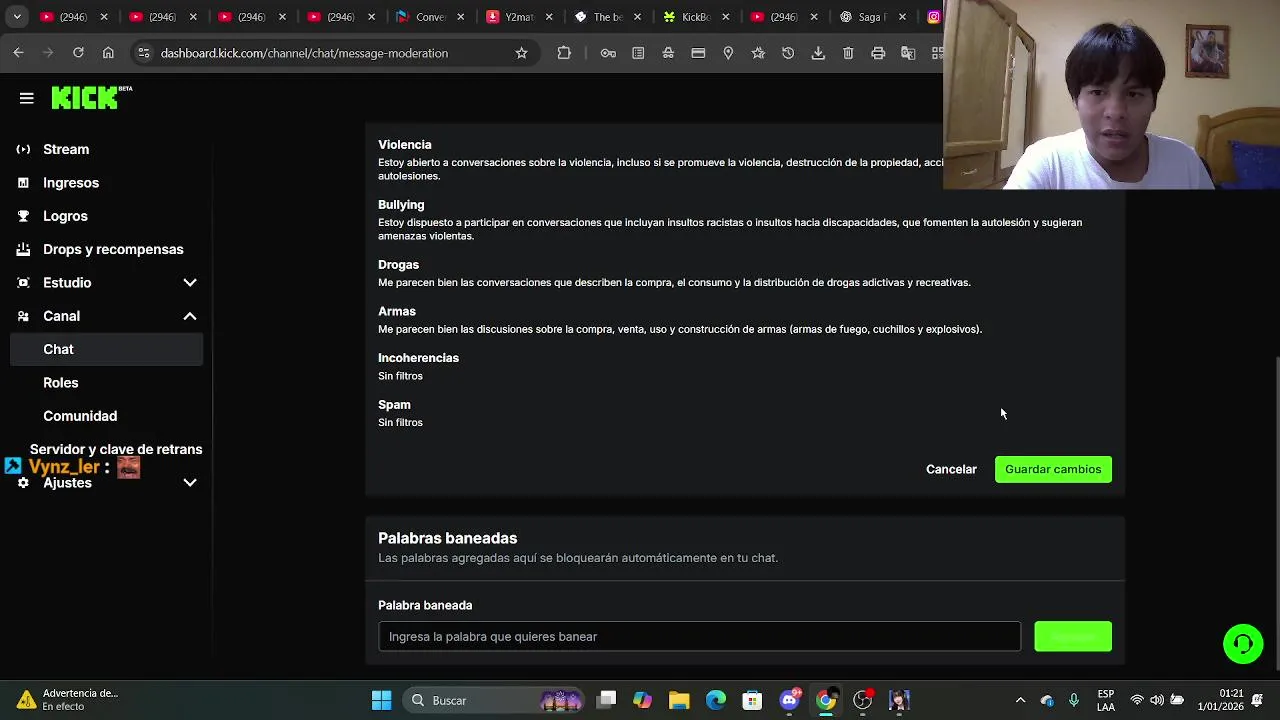Open the Windows Start menu

(x=381, y=700)
